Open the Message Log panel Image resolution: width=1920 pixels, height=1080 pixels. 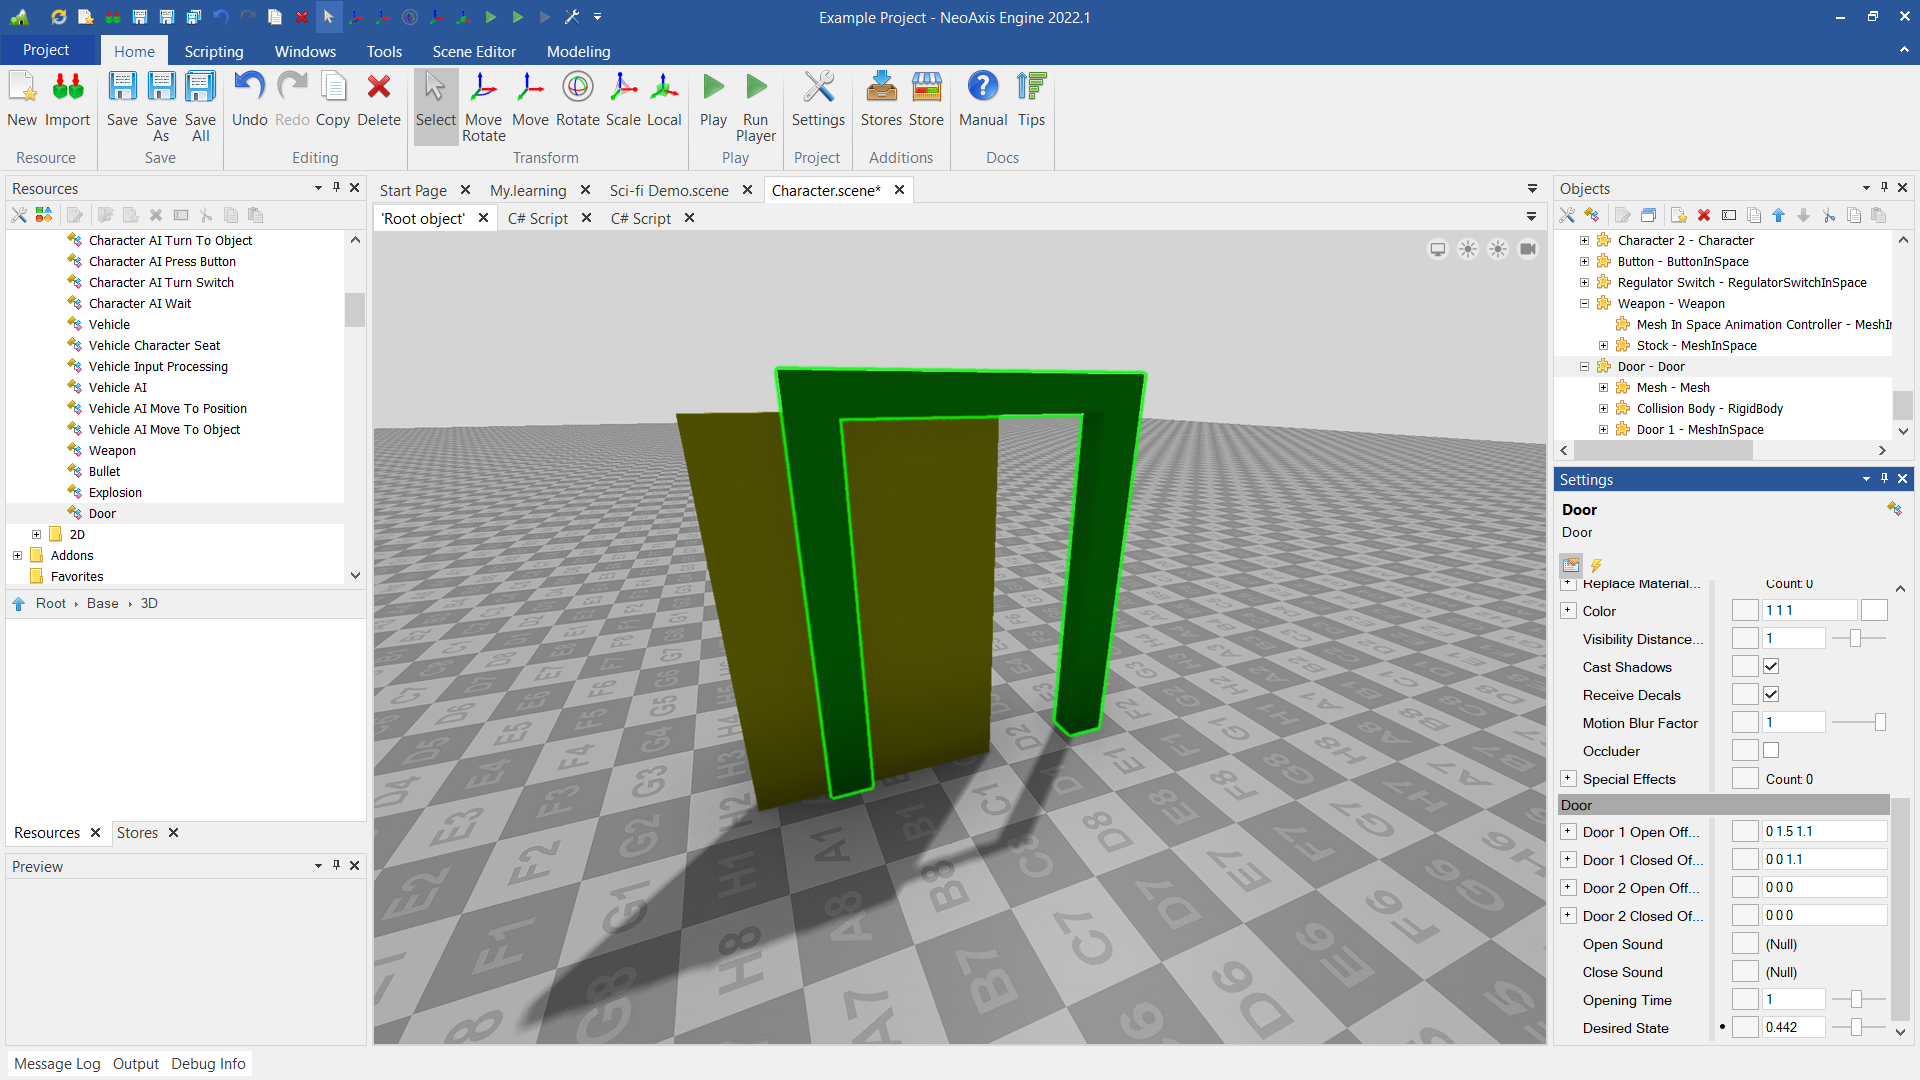click(57, 1064)
